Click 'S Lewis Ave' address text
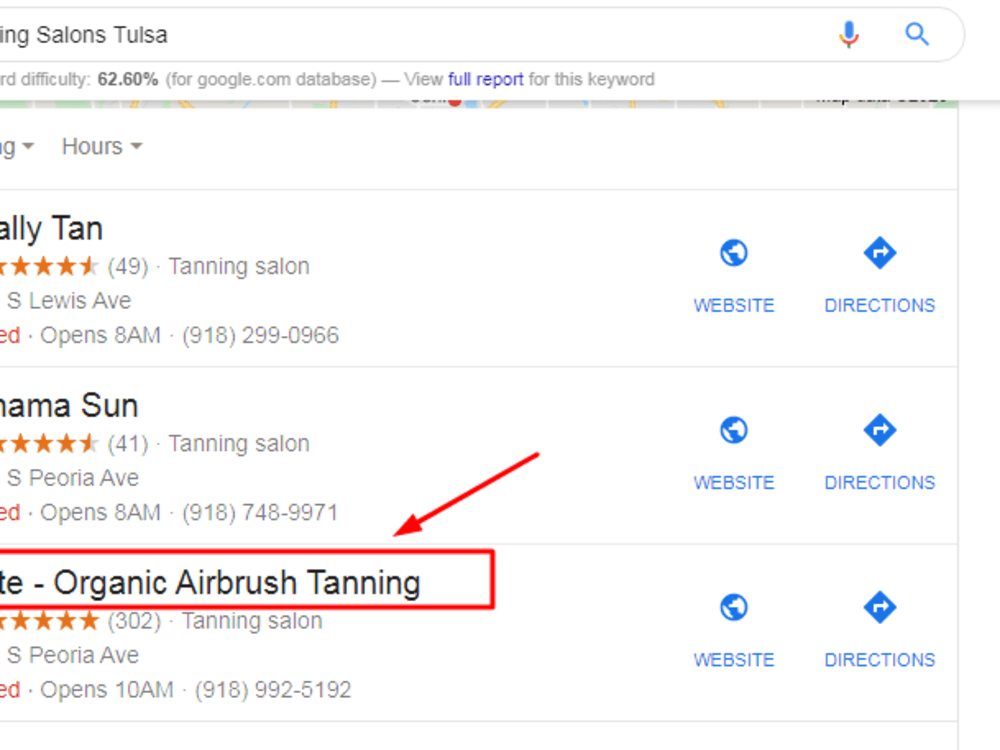Image resolution: width=1000 pixels, height=750 pixels. [x=69, y=300]
